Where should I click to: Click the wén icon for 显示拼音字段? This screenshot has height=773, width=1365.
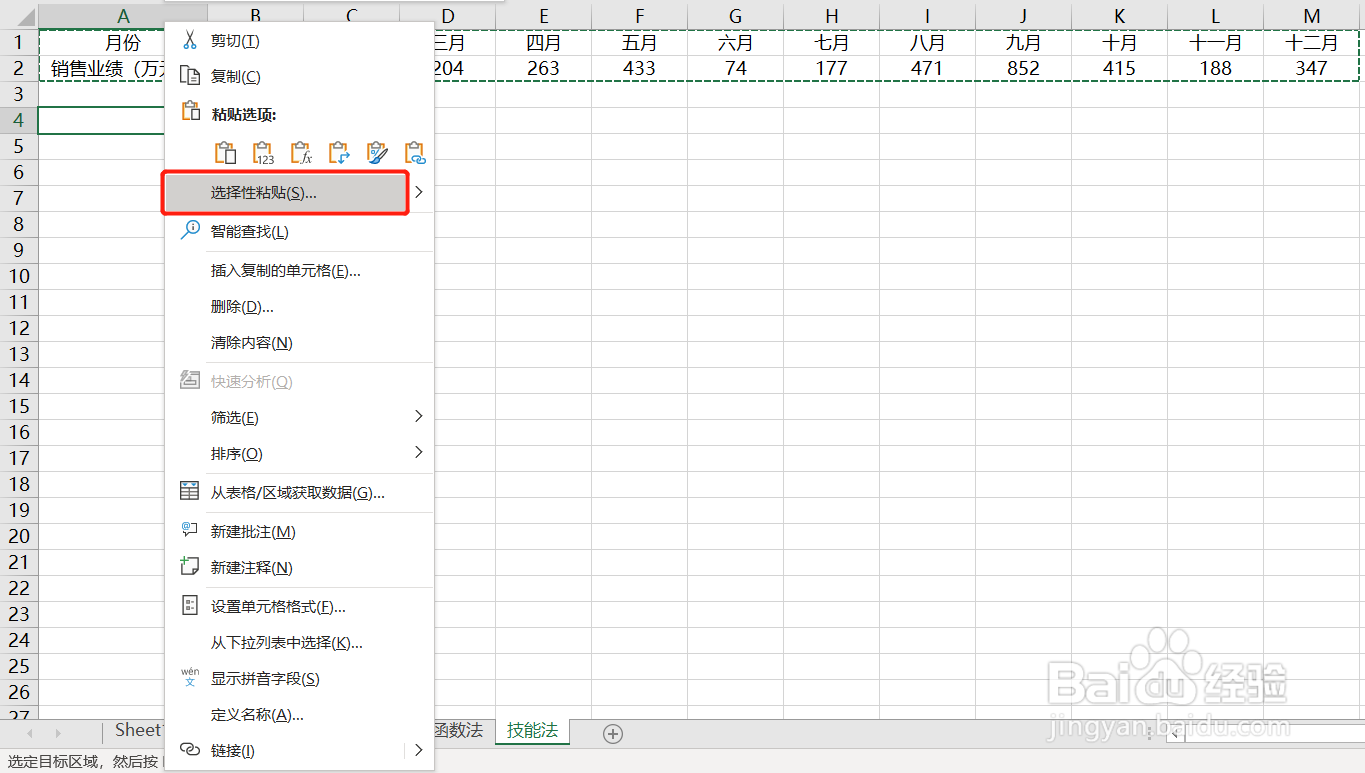click(190, 677)
